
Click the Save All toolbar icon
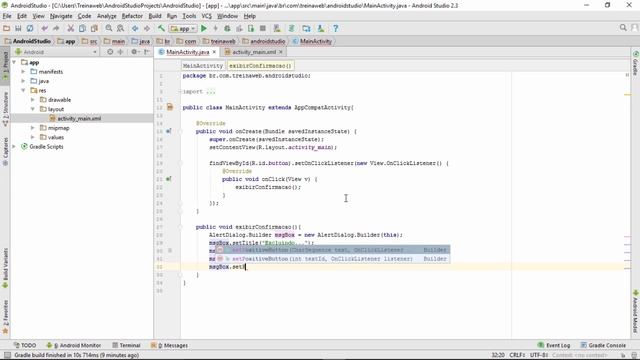coord(18,28)
